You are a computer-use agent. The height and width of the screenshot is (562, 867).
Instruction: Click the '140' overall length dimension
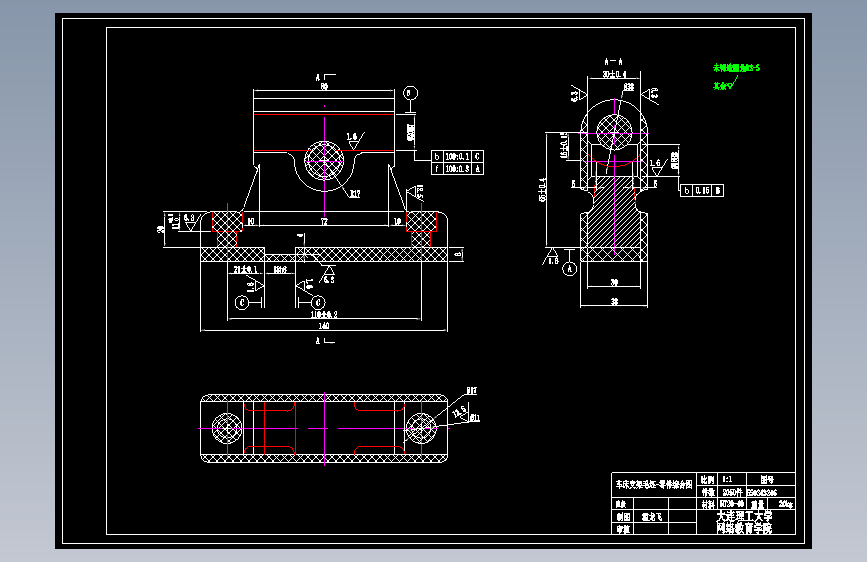(x=324, y=325)
